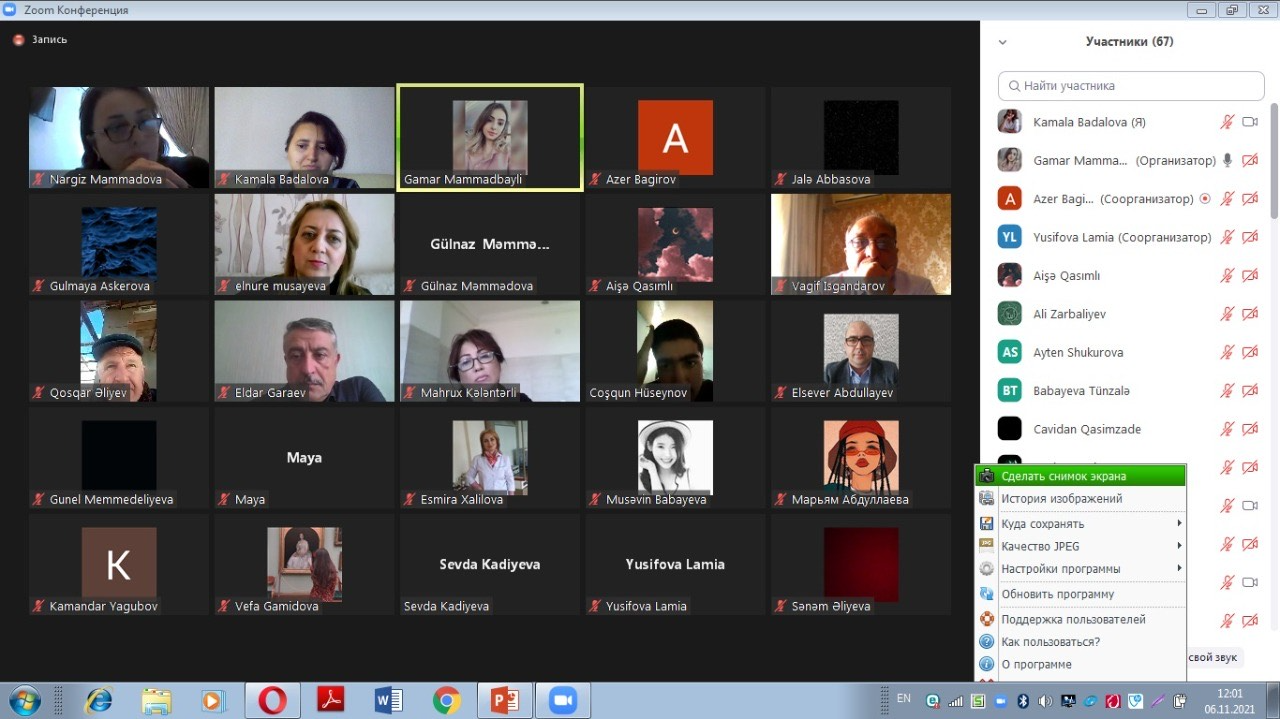Click Babayeva Tünzalə name in participants list
1280x719 pixels.
(x=1081, y=391)
